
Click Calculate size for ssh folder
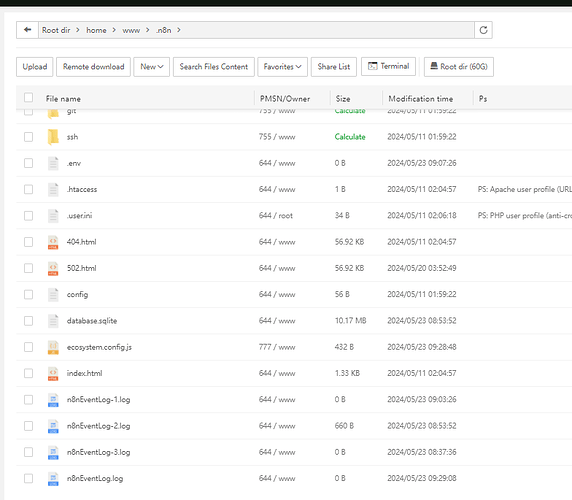tap(350, 137)
